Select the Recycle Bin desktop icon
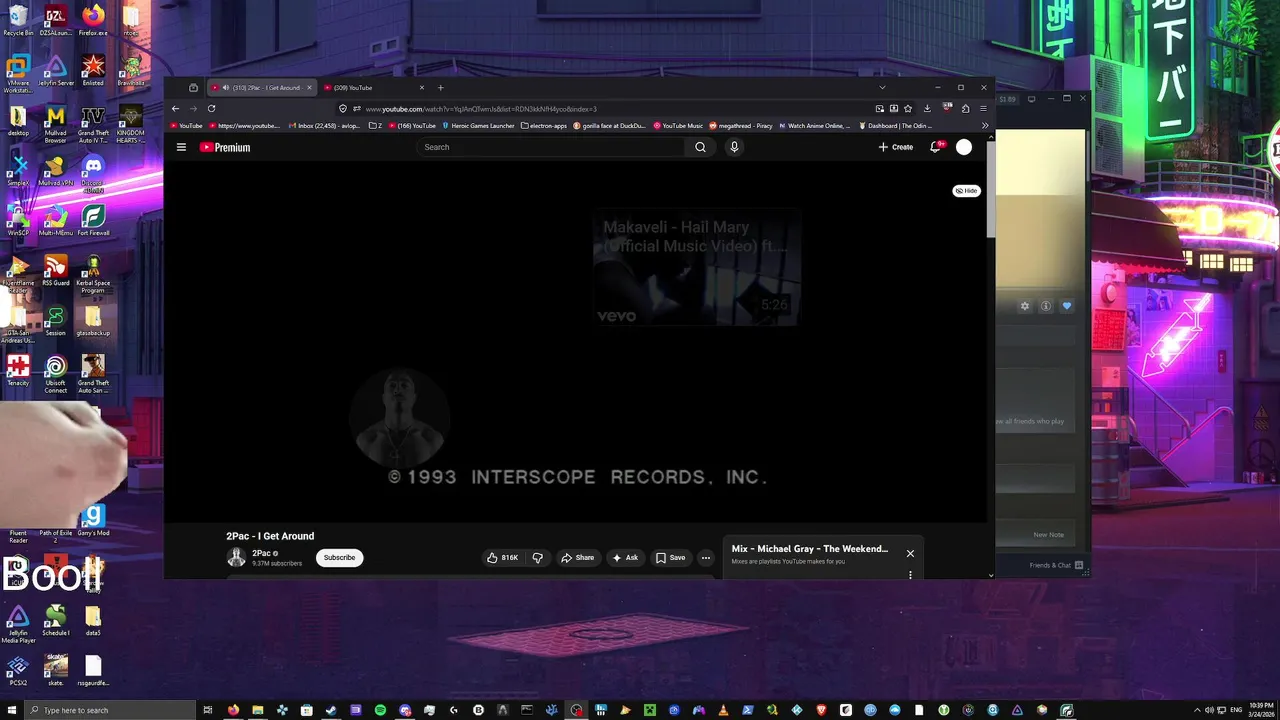Image resolution: width=1280 pixels, height=720 pixels. [18, 20]
